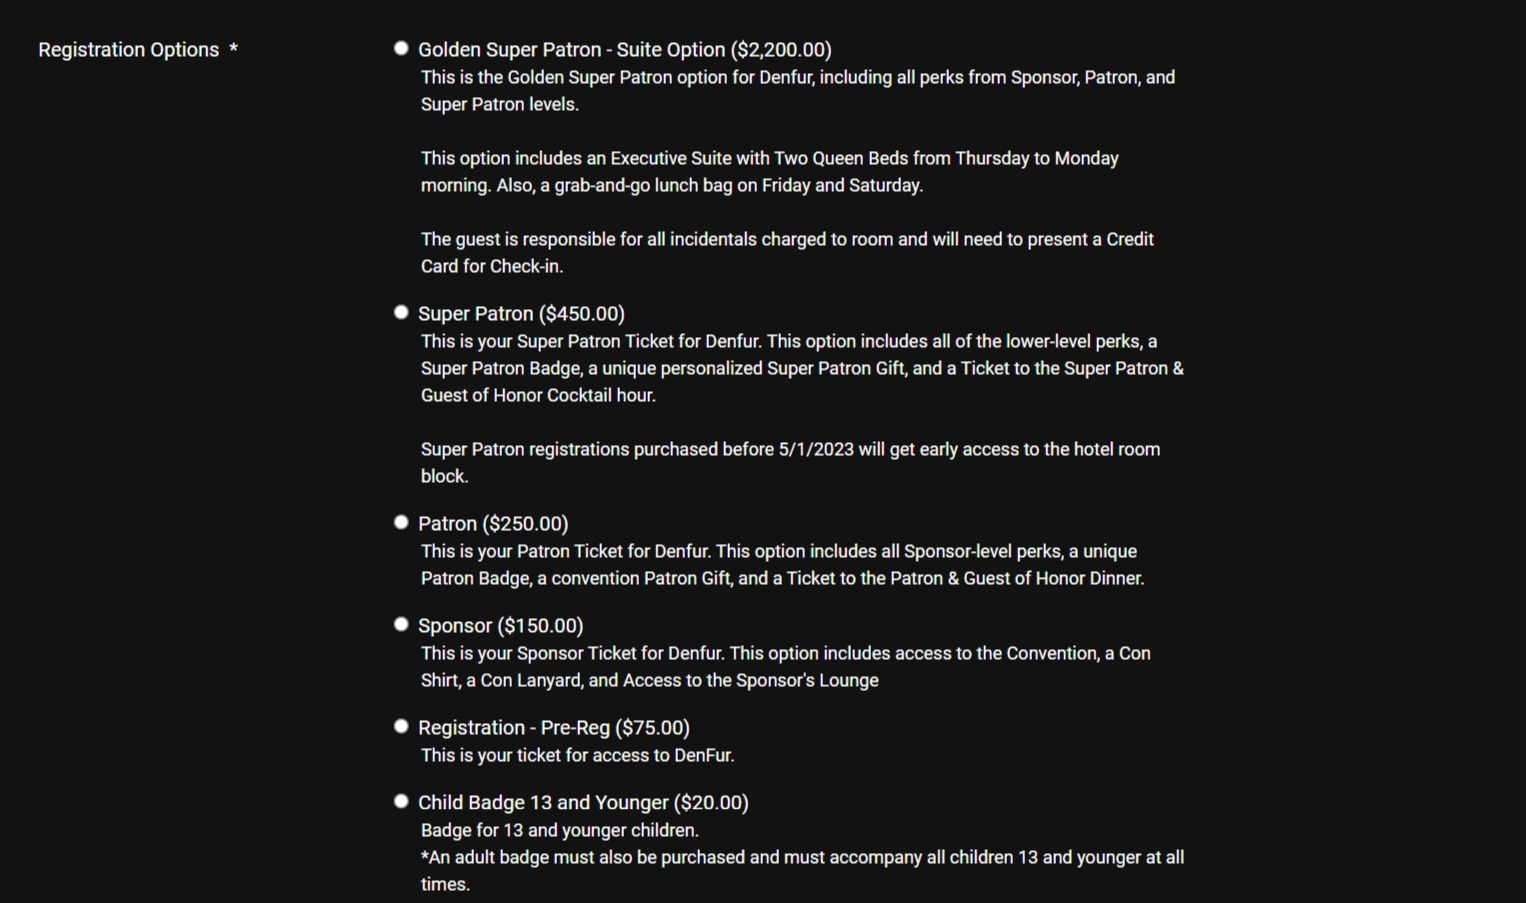Image resolution: width=1526 pixels, height=903 pixels.
Task: Choose the Super Patron $450 radio button
Action: [401, 312]
